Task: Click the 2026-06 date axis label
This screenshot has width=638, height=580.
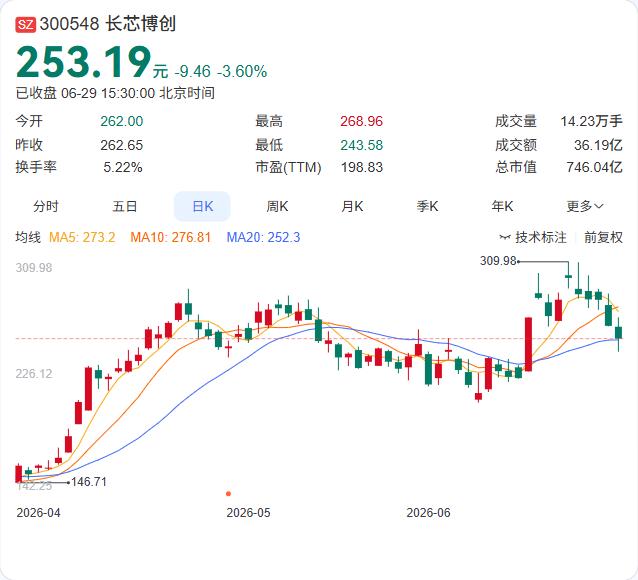Action: click(x=428, y=512)
